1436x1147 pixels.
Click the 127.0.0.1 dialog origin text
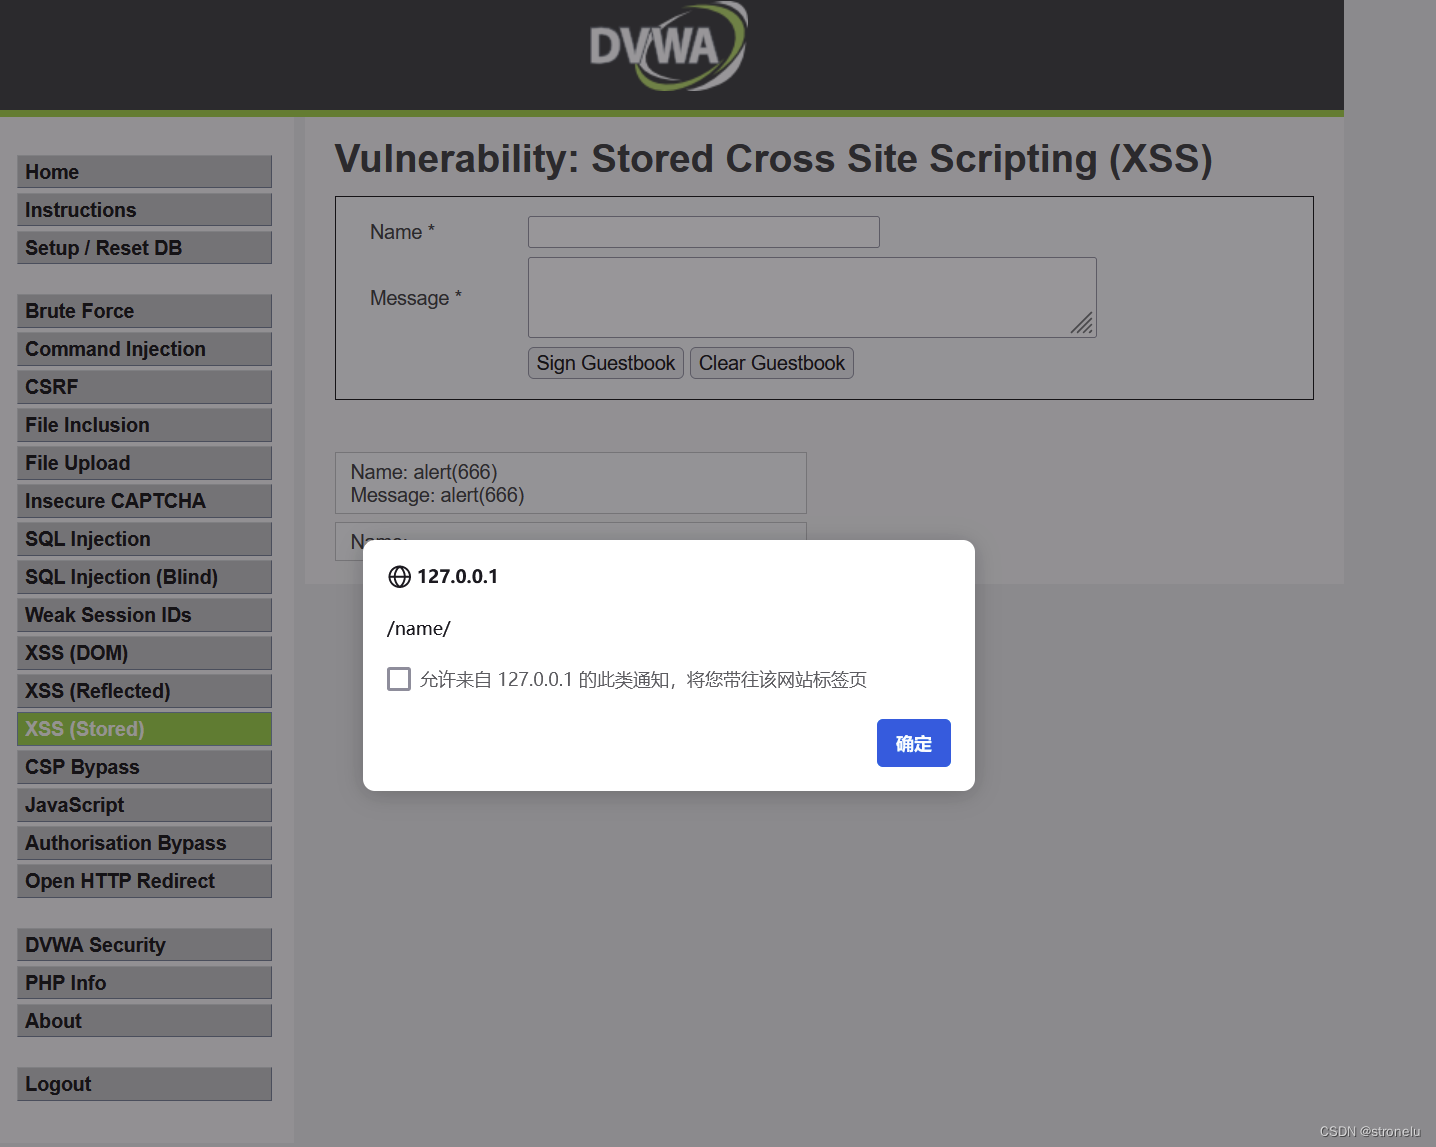pos(457,576)
